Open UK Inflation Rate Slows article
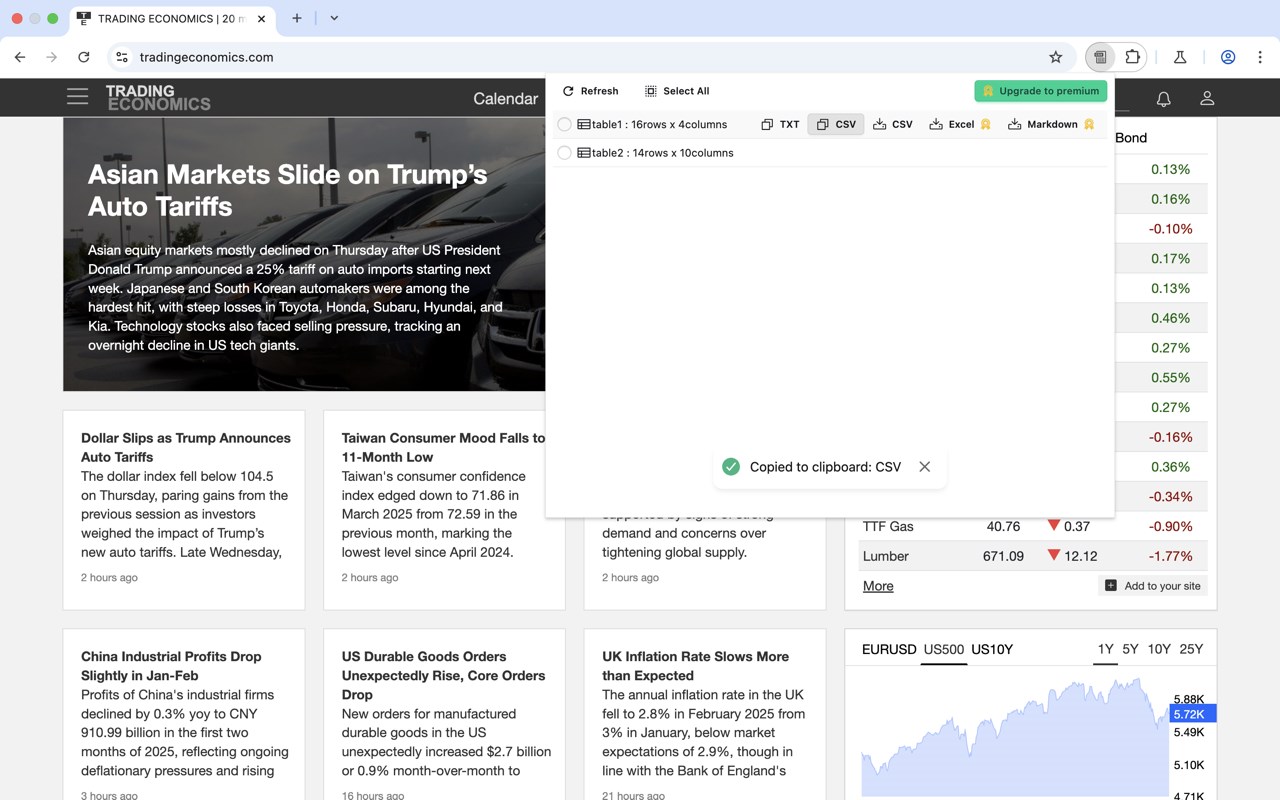 coord(695,666)
